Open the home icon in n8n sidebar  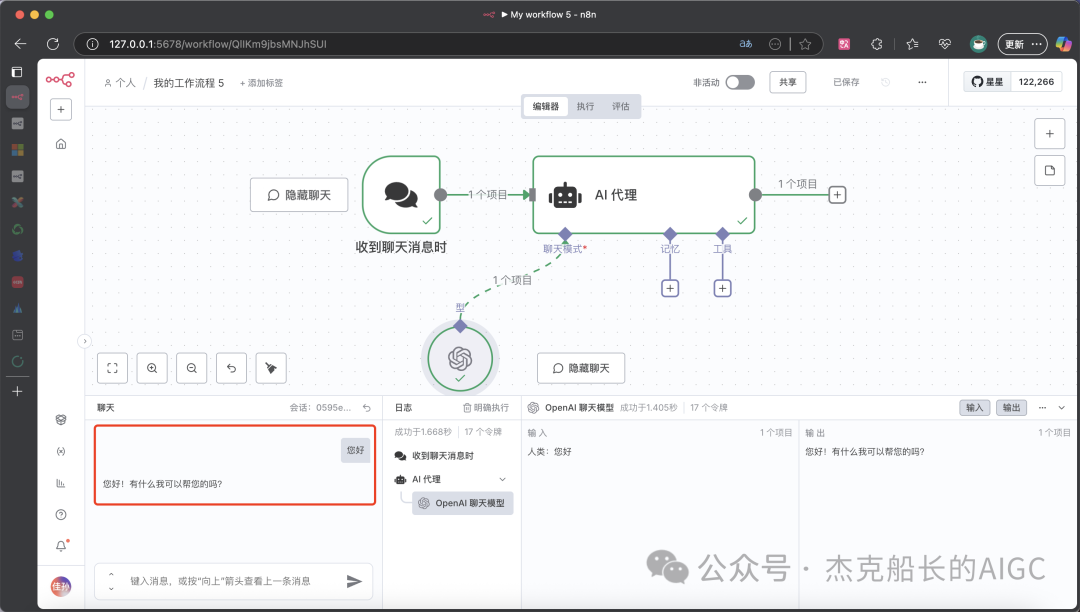[x=61, y=144]
